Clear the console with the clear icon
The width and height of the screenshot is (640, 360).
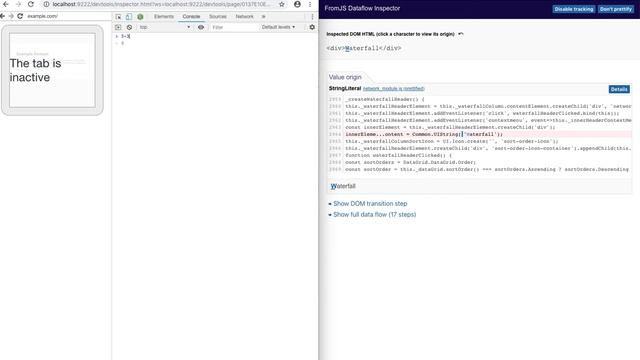point(129,27)
